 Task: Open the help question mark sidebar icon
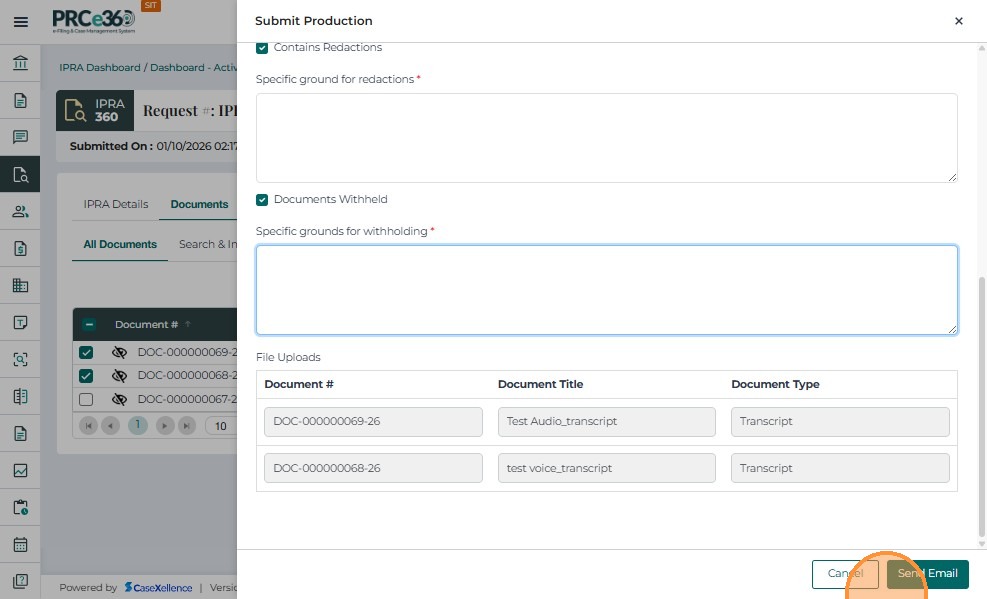coord(20,581)
